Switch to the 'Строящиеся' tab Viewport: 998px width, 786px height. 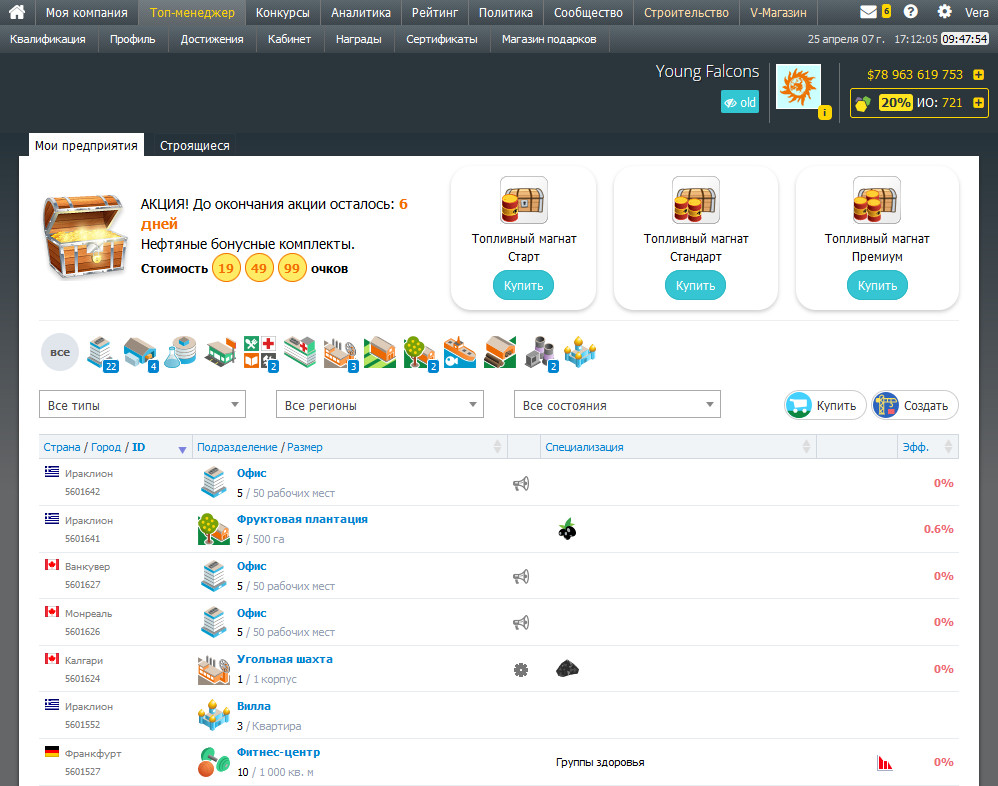[195, 146]
